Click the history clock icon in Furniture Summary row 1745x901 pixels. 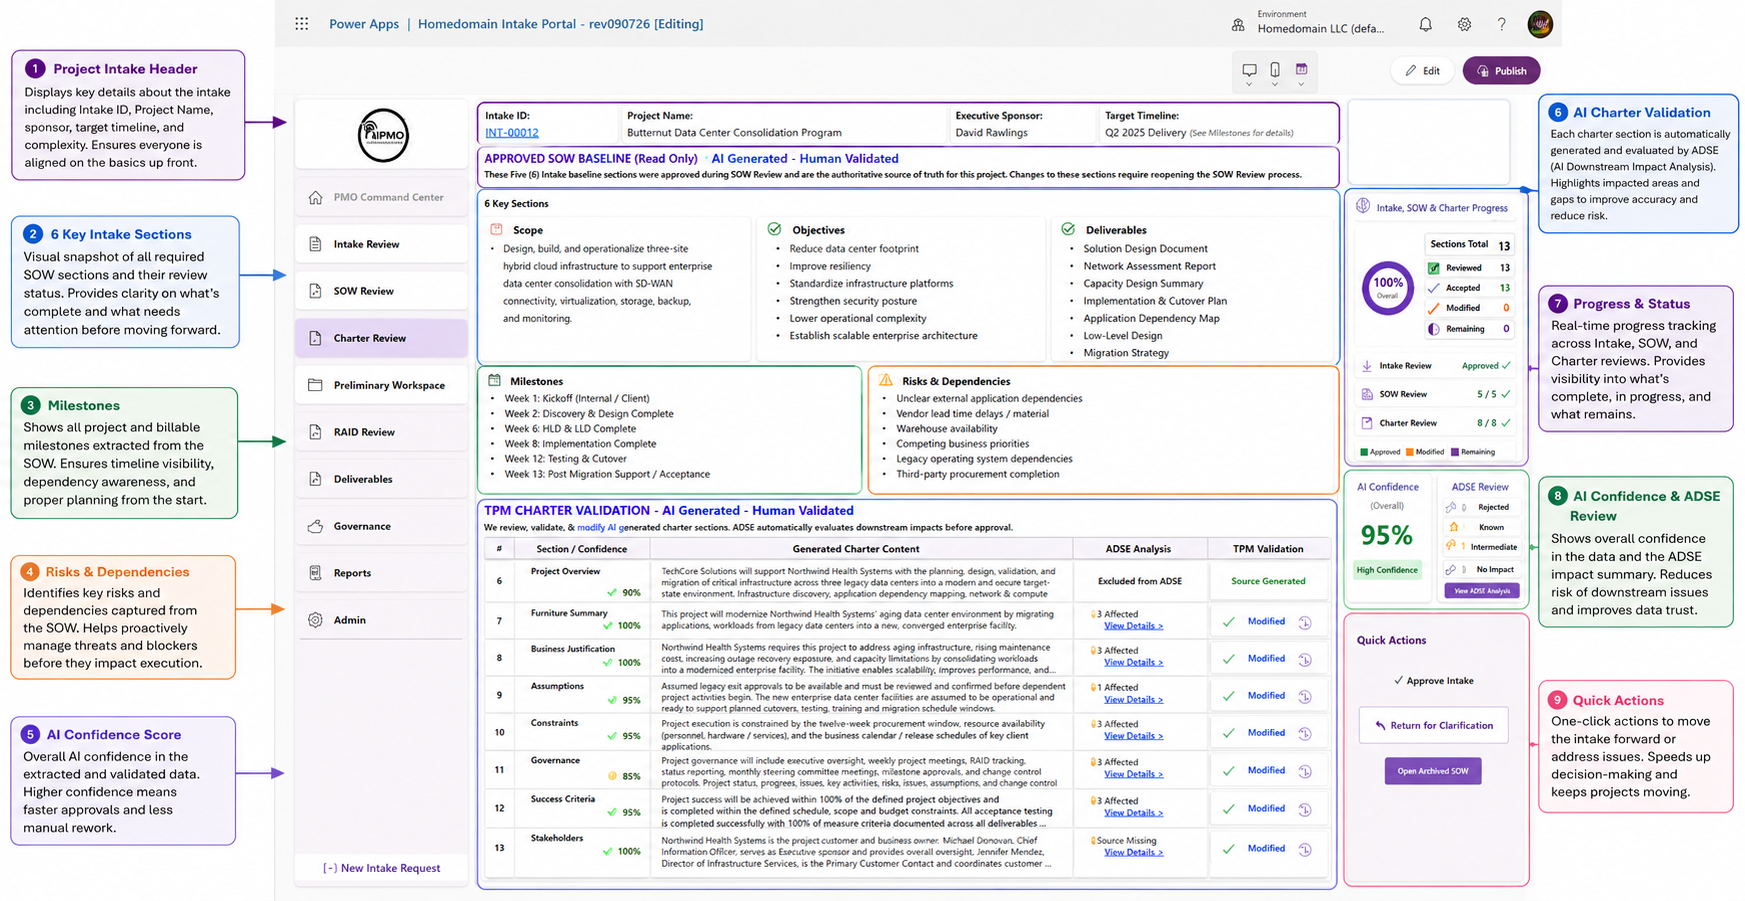coord(1305,622)
